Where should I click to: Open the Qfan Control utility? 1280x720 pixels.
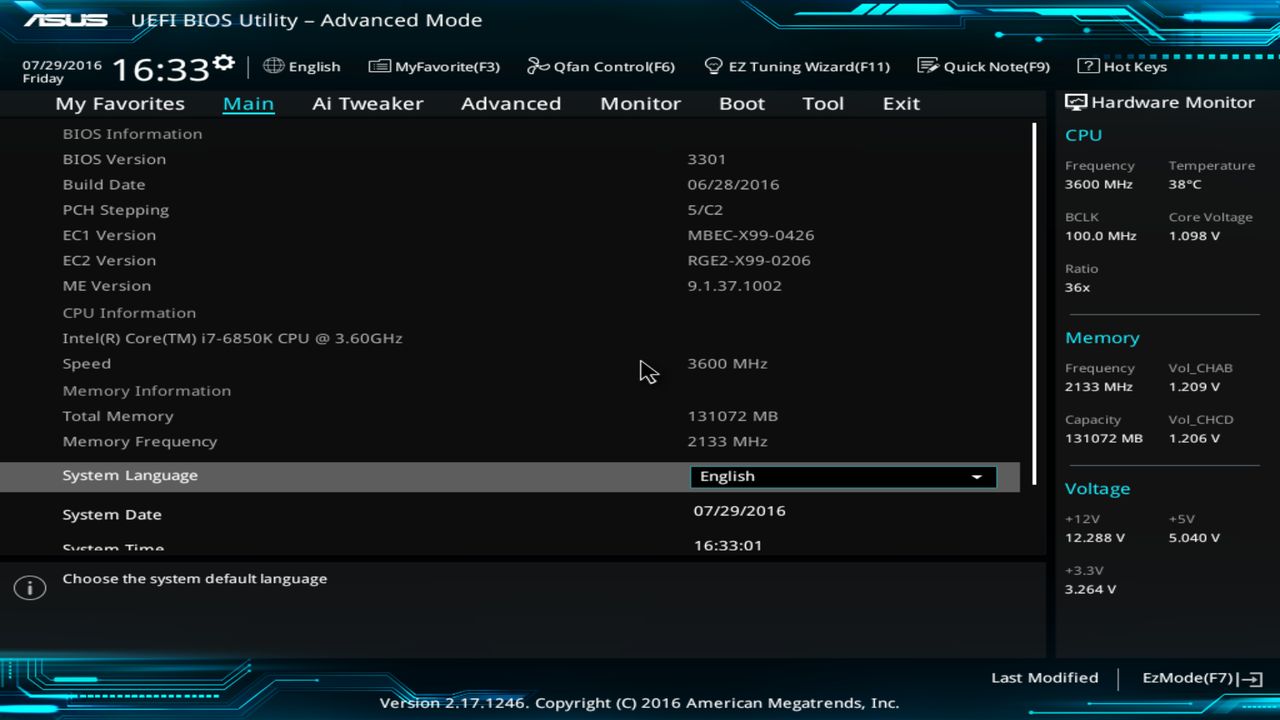click(x=600, y=66)
